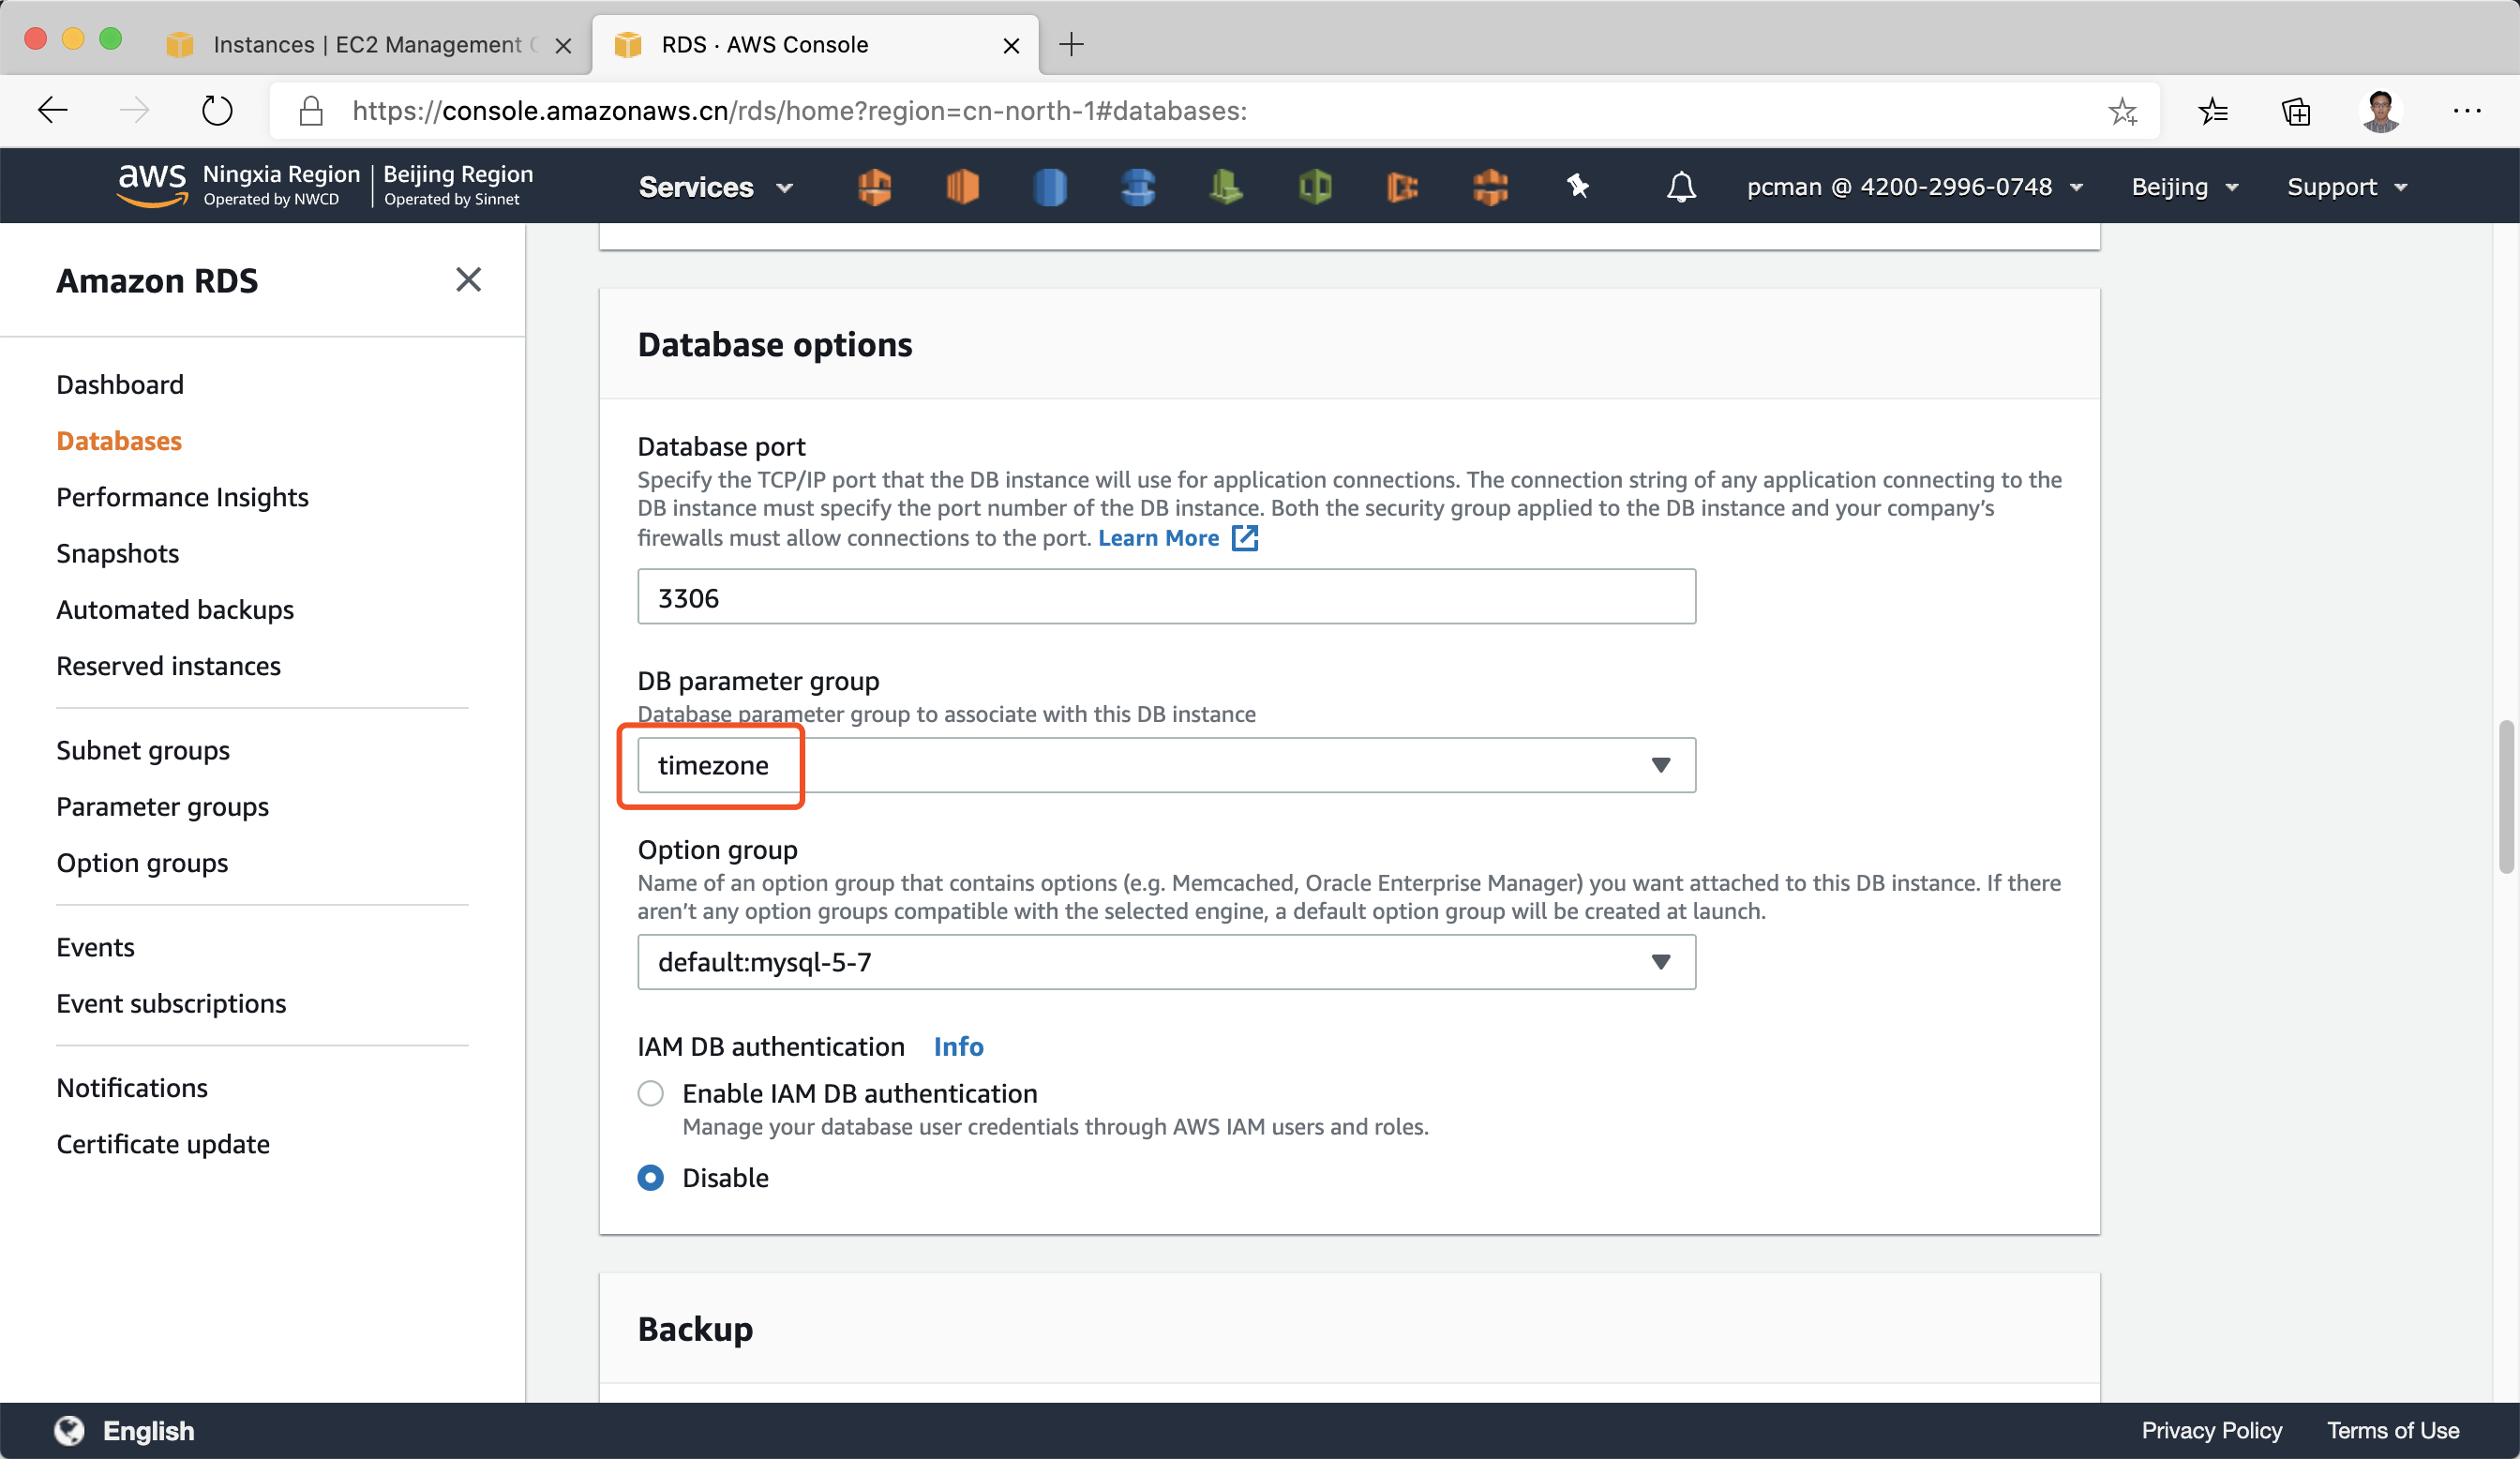This screenshot has height=1459, width=2520.
Task: Select Enable IAM DB authentication radio
Action: click(651, 1093)
